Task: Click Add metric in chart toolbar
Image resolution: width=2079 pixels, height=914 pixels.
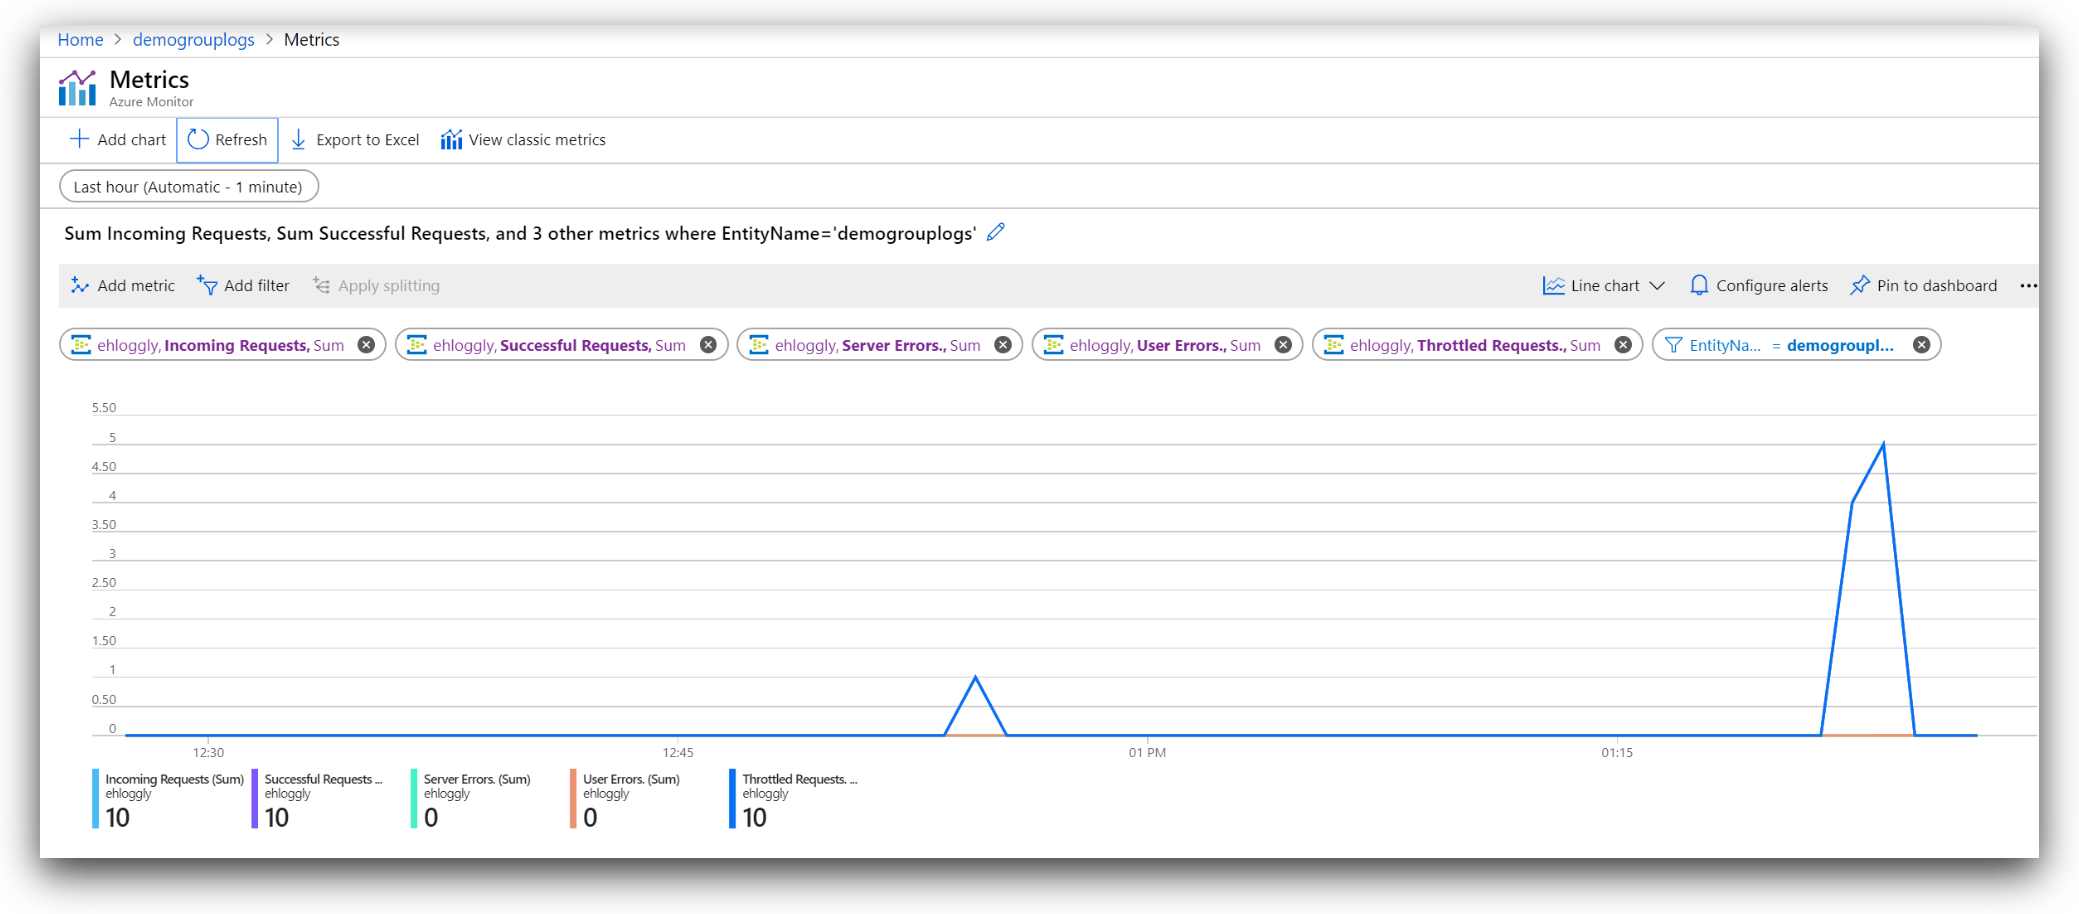Action: 122,286
